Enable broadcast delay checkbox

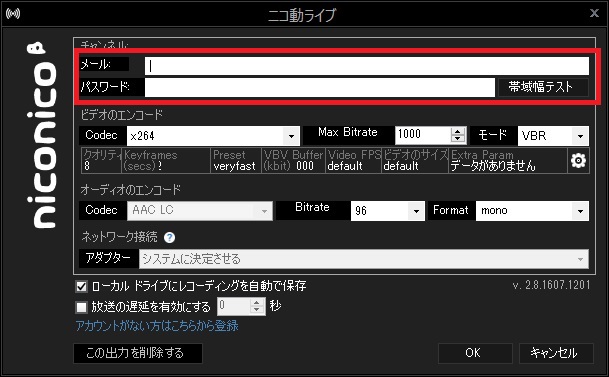81,308
